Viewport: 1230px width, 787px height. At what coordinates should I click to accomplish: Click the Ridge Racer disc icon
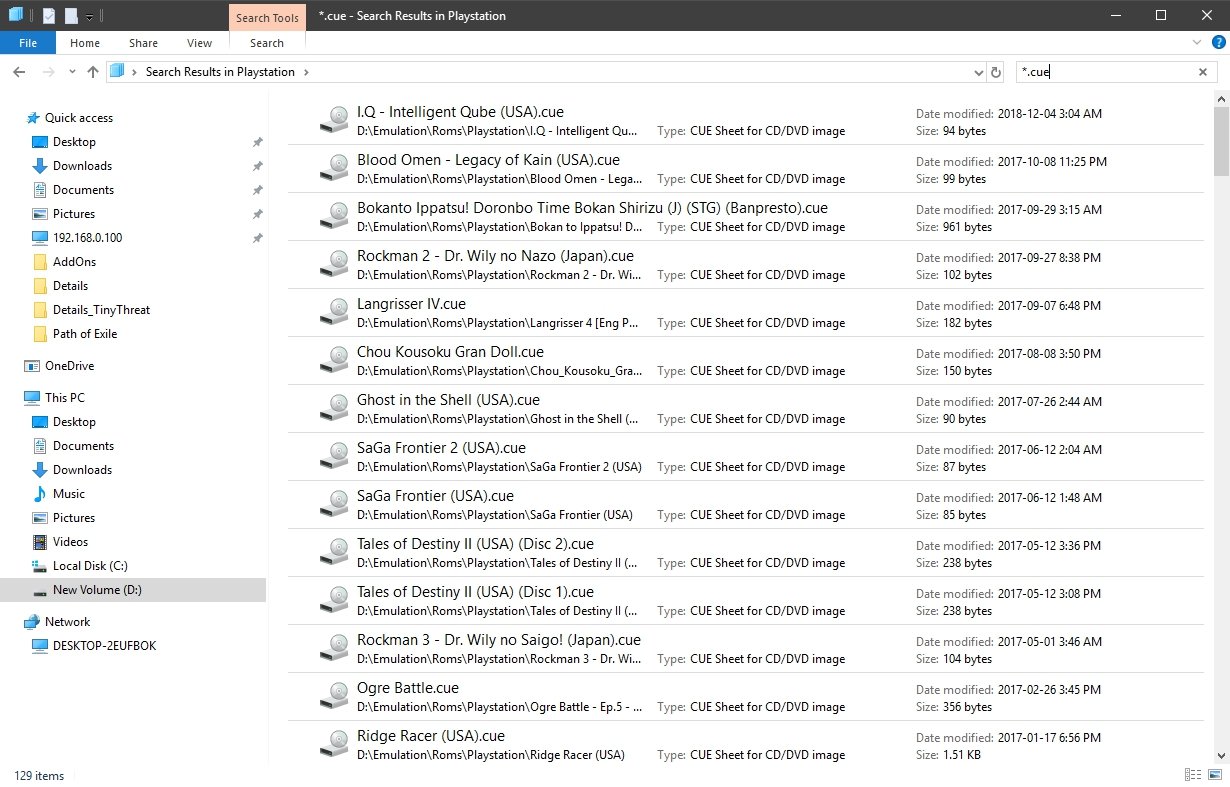coord(332,745)
